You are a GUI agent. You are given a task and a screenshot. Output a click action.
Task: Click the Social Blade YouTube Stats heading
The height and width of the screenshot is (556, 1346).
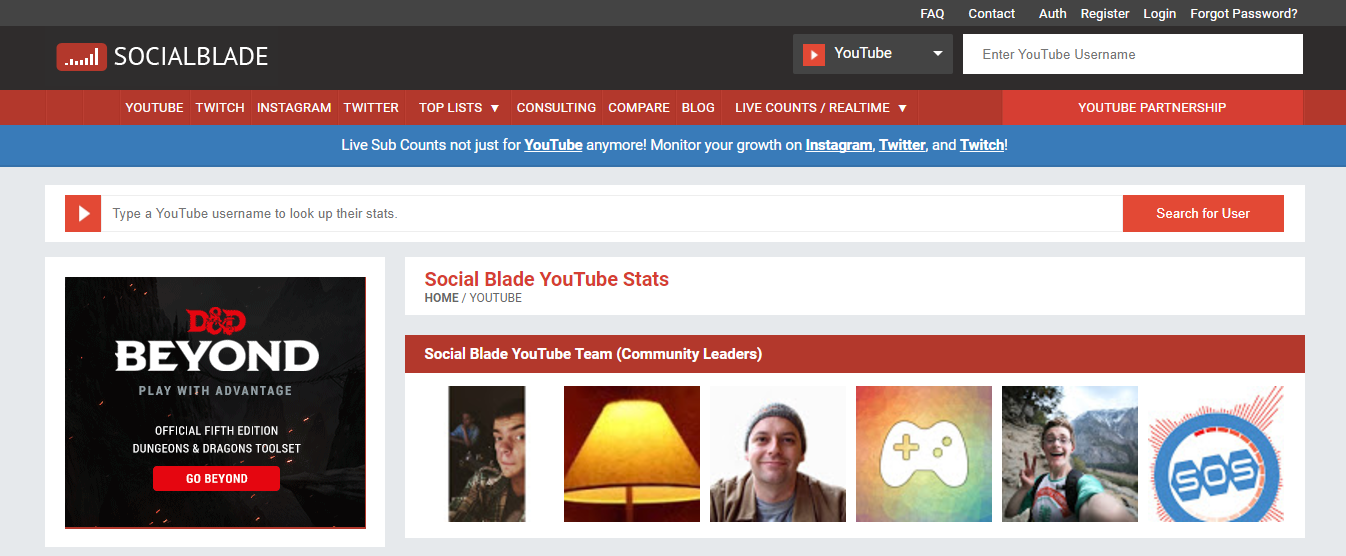click(547, 279)
